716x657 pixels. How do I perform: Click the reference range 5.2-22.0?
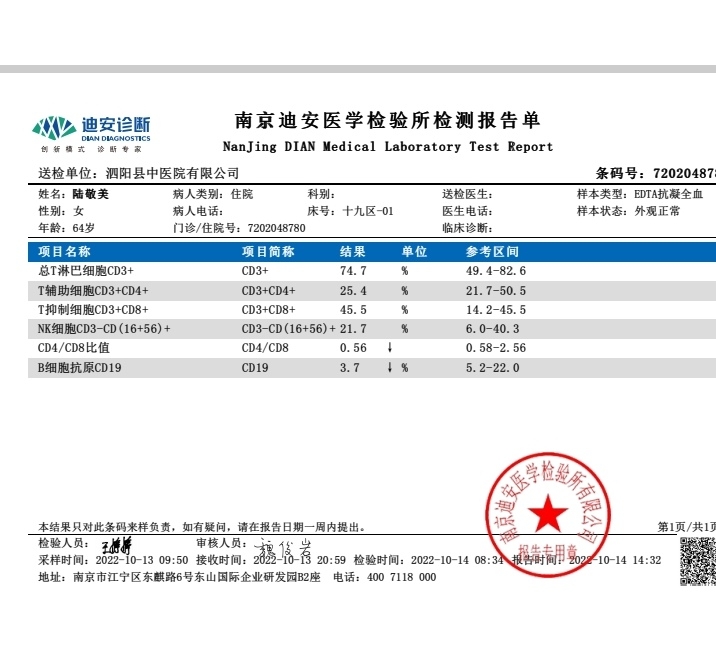tap(492, 368)
